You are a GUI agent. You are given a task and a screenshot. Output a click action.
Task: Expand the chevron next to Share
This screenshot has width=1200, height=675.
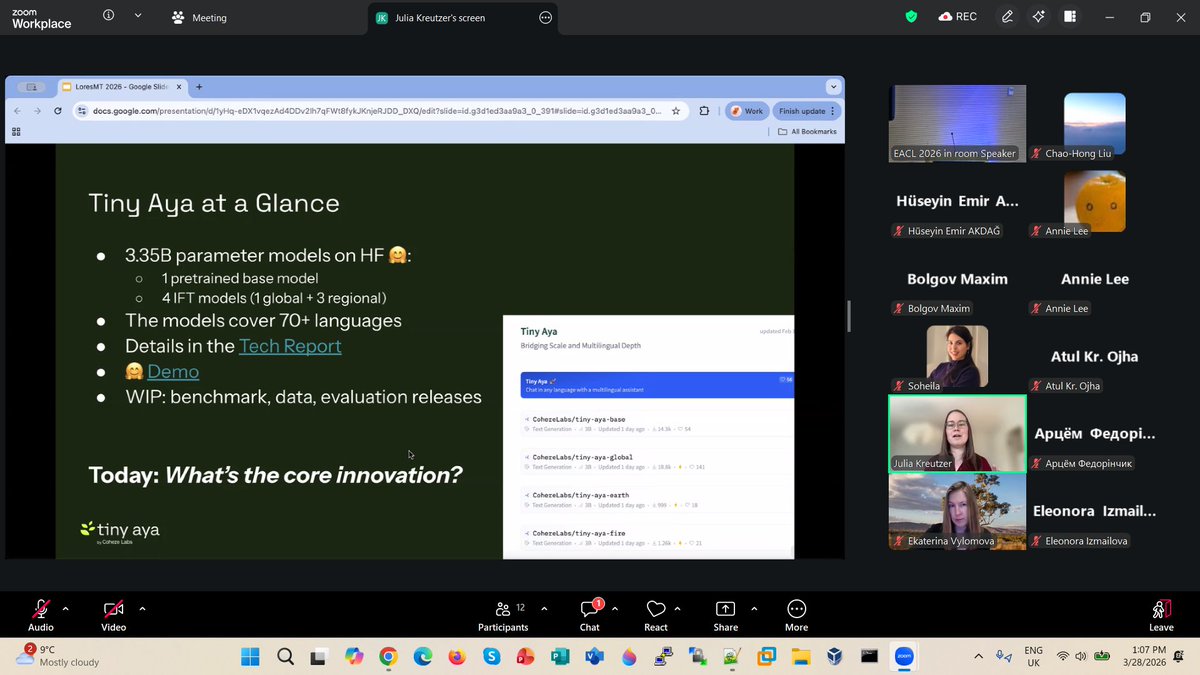[x=754, y=608]
